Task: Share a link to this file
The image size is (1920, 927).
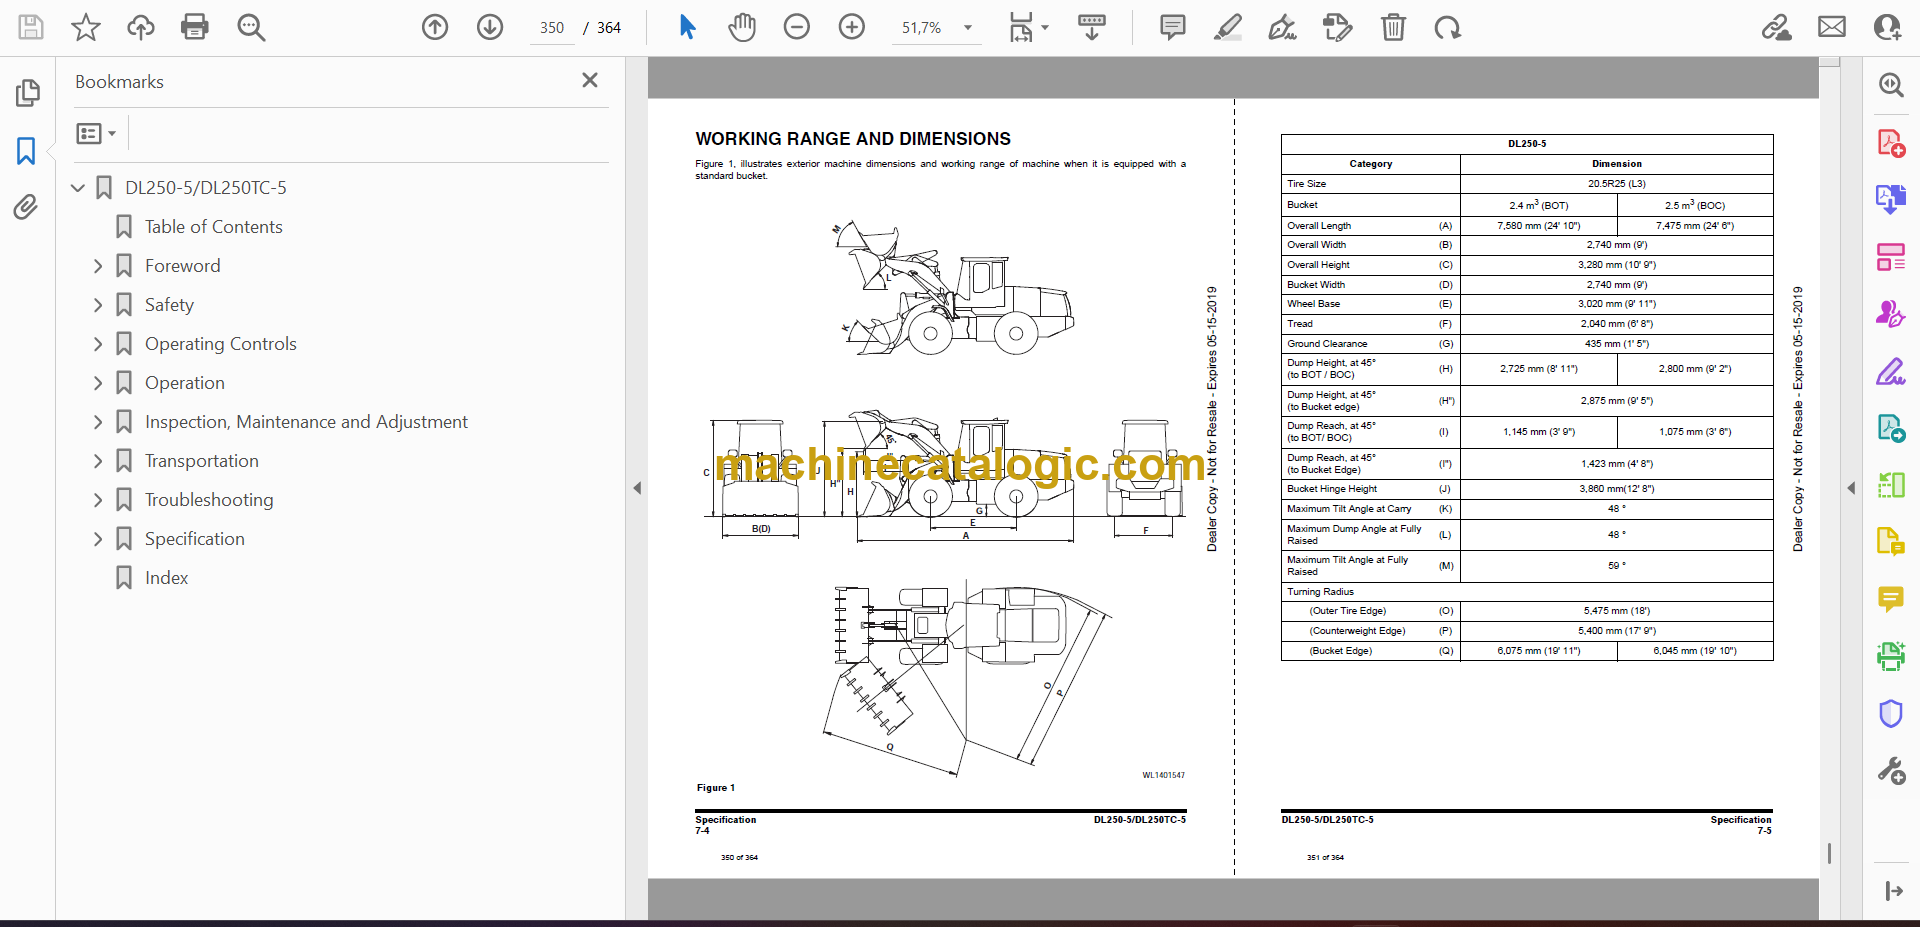Action: click(x=1777, y=27)
